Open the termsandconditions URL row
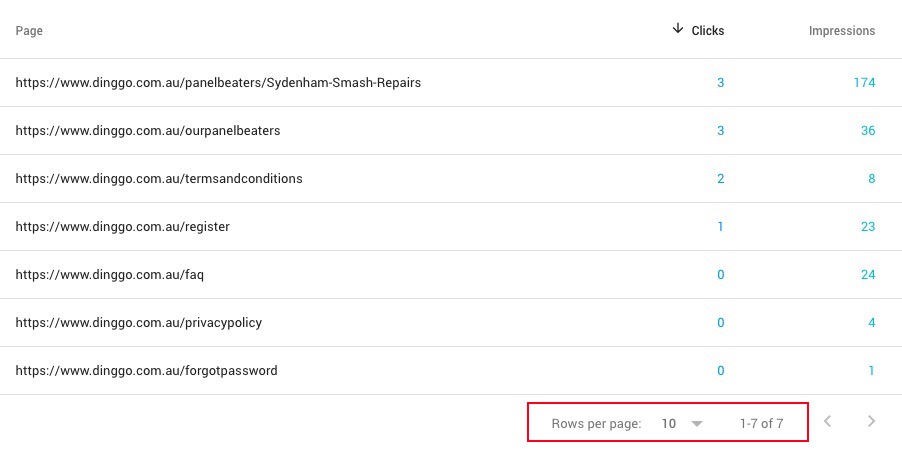This screenshot has width=902, height=449. 159,179
